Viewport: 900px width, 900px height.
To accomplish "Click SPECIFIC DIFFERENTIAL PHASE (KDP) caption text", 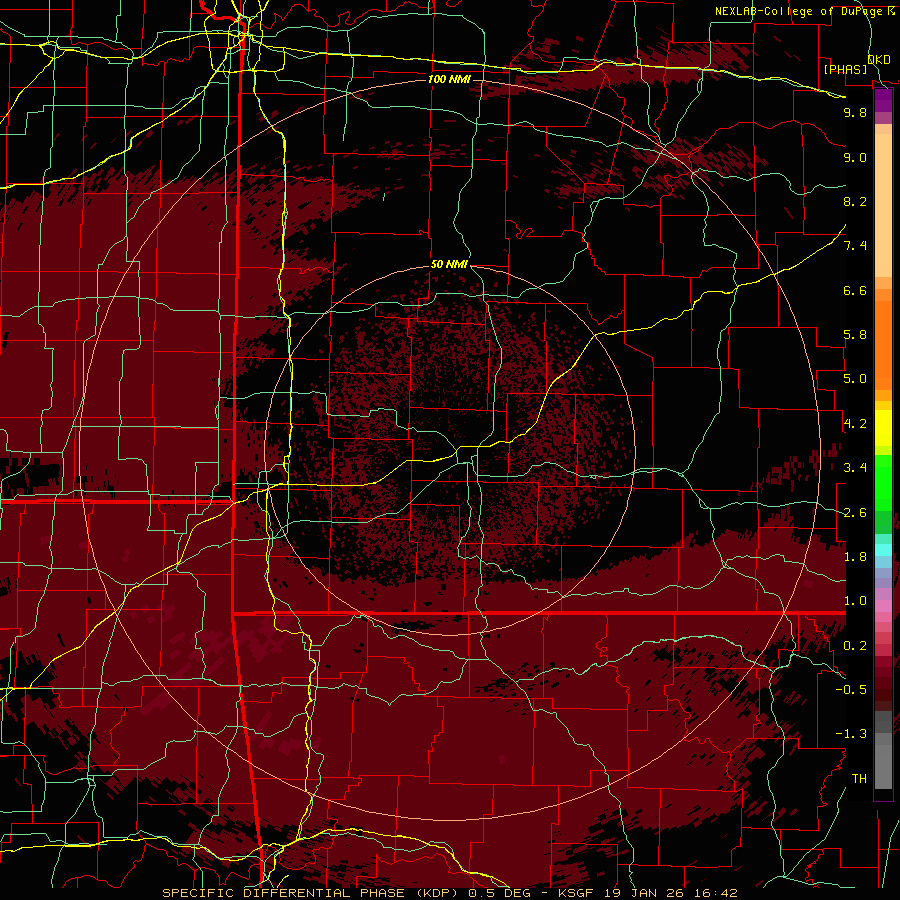I will (310, 893).
